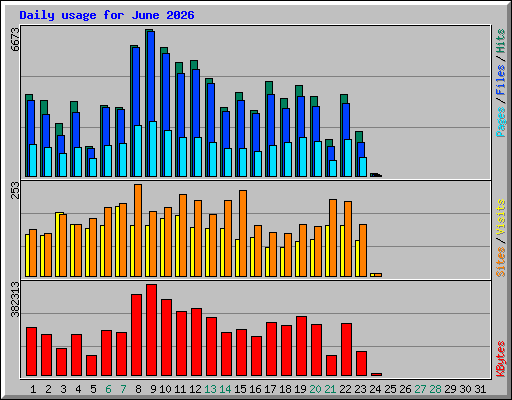The height and width of the screenshot is (400, 512).
Task: Click the blue Files bar for day 17
Action: [271, 120]
